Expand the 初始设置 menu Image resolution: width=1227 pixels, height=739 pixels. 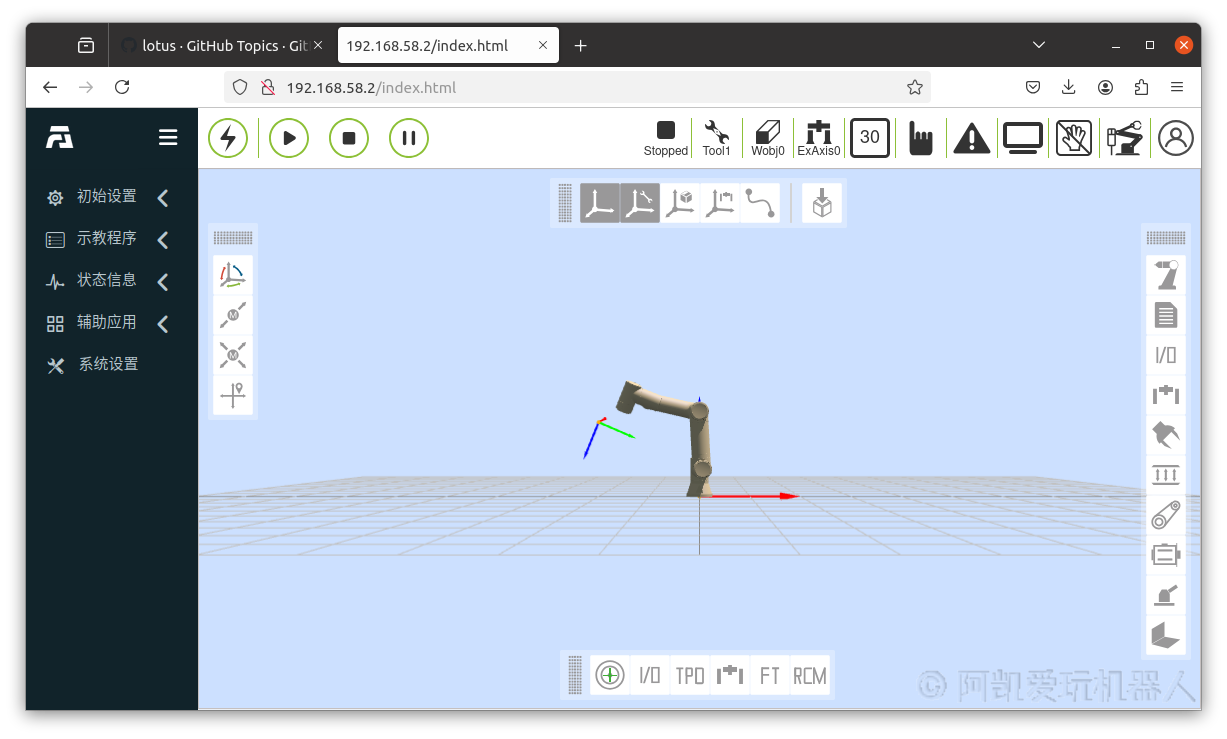pyautogui.click(x=106, y=197)
